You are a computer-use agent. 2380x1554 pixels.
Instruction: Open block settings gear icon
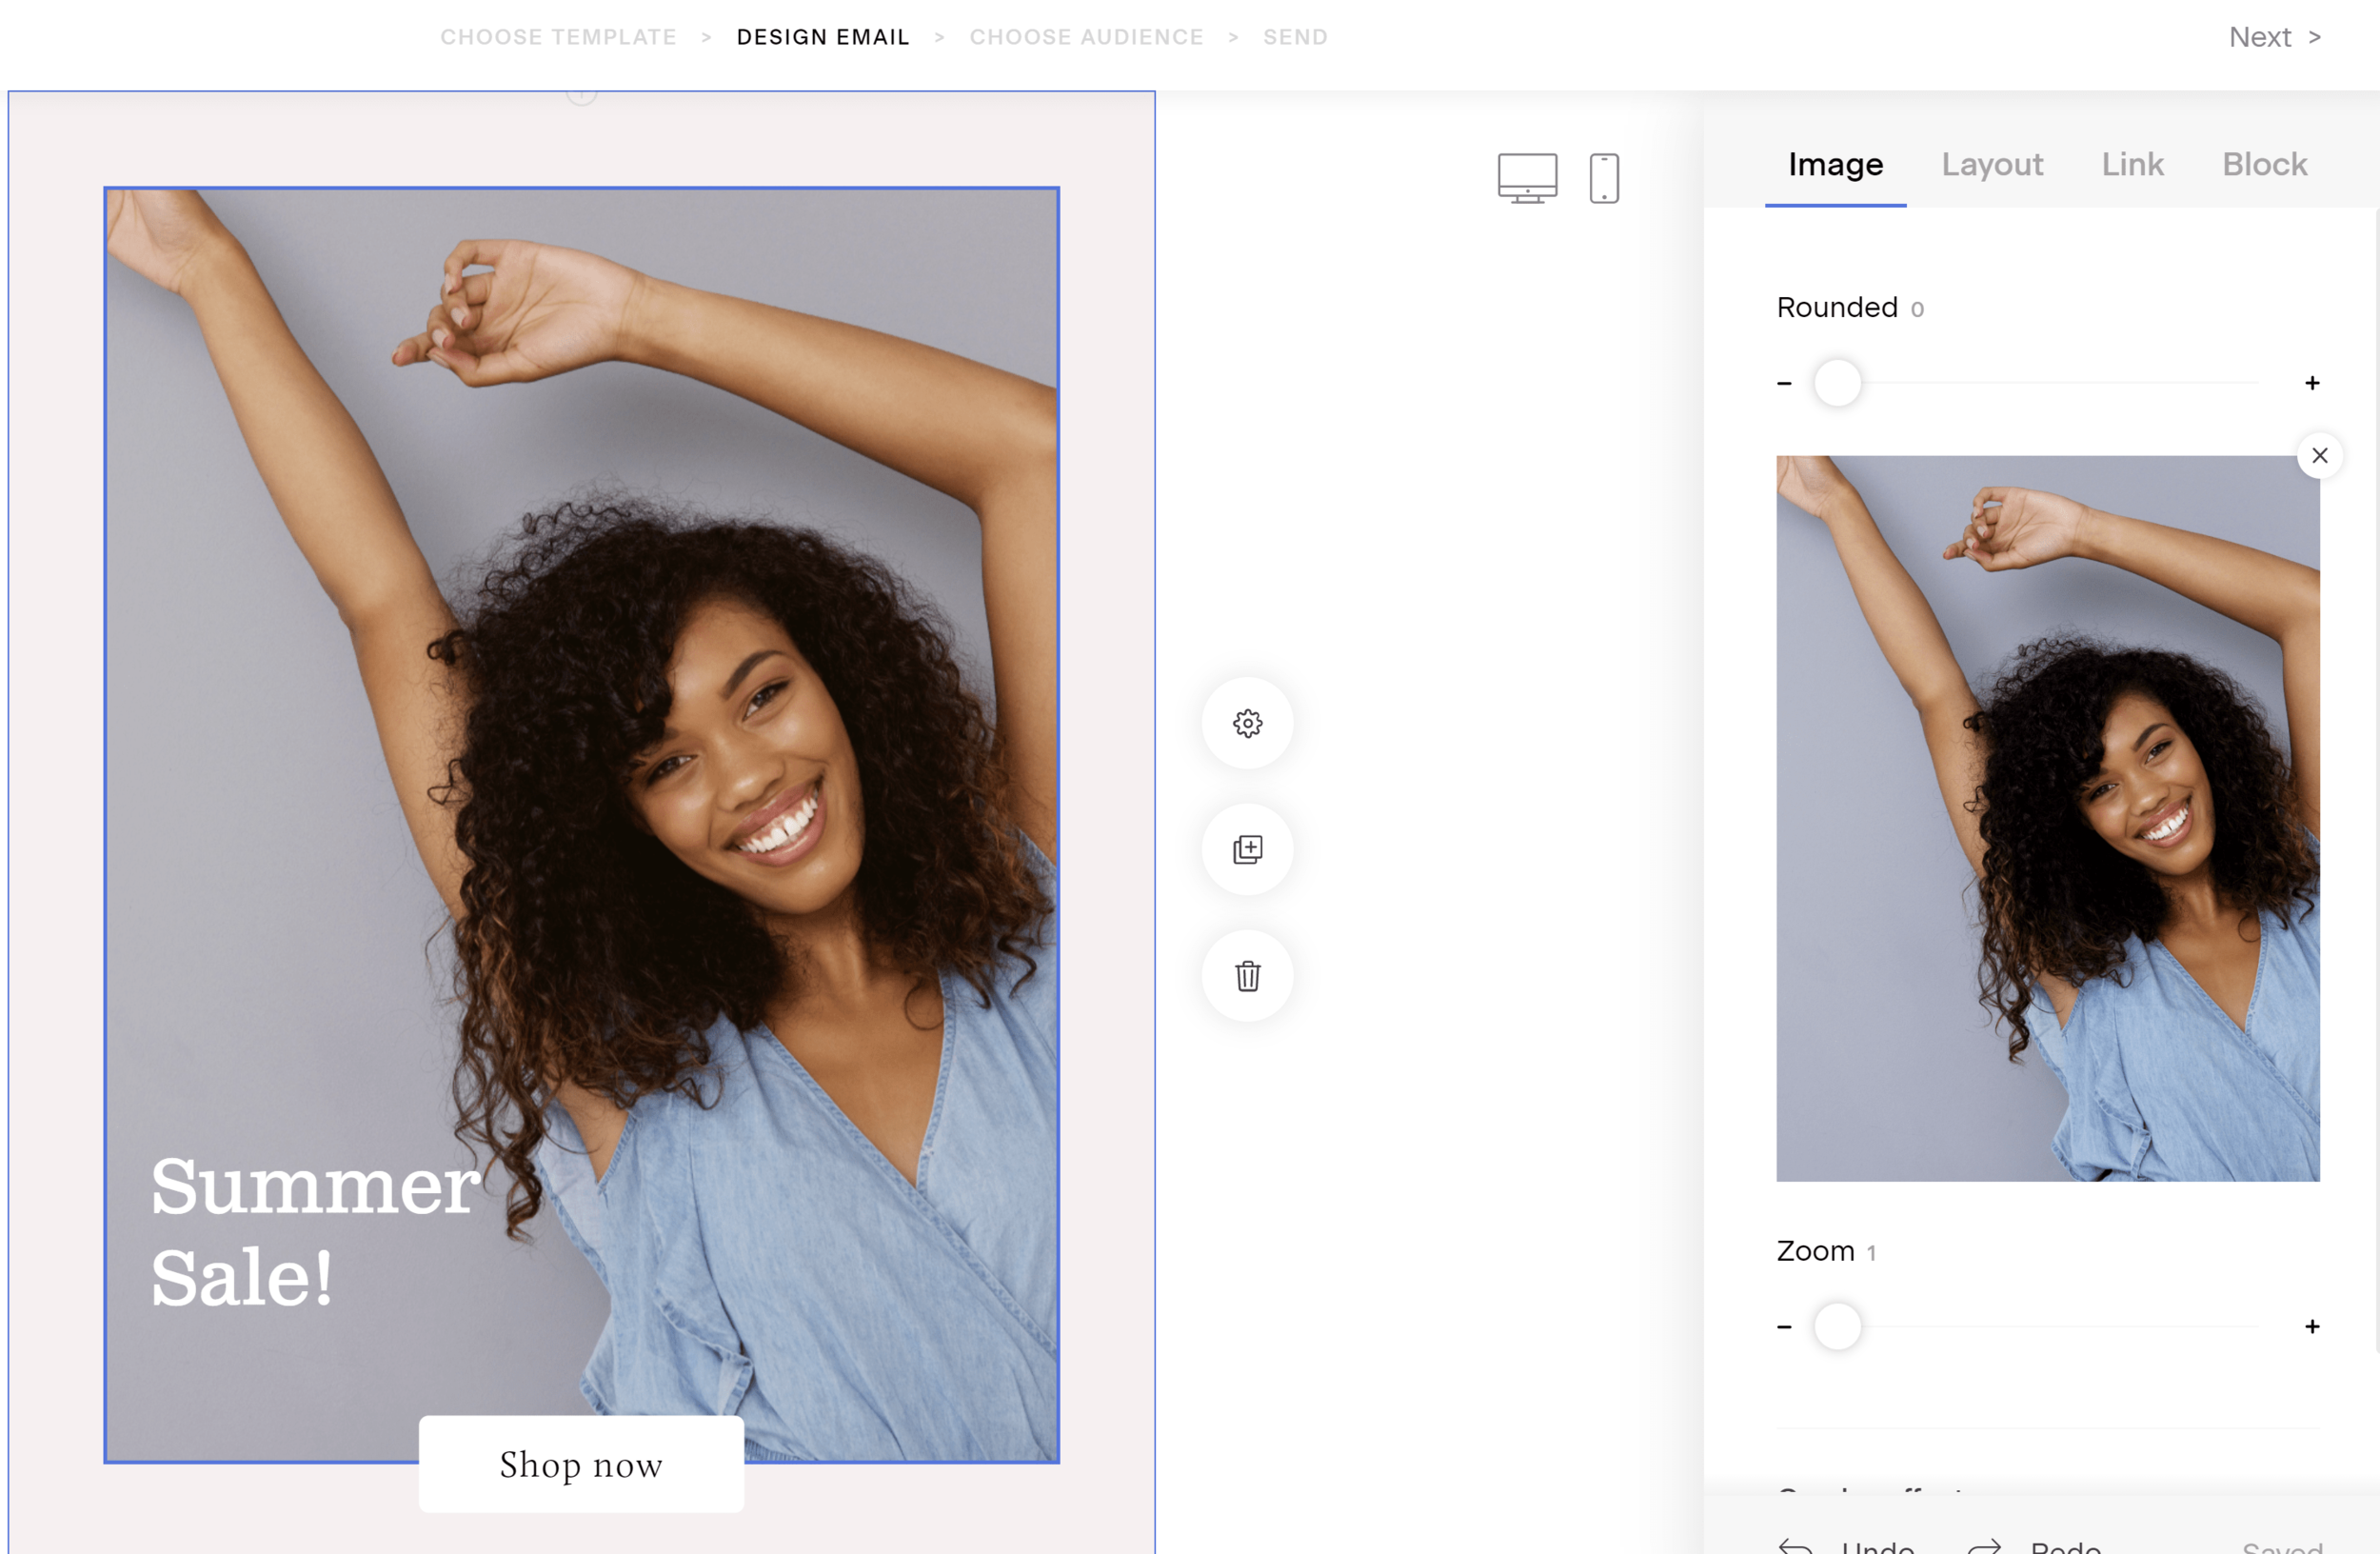[1247, 723]
